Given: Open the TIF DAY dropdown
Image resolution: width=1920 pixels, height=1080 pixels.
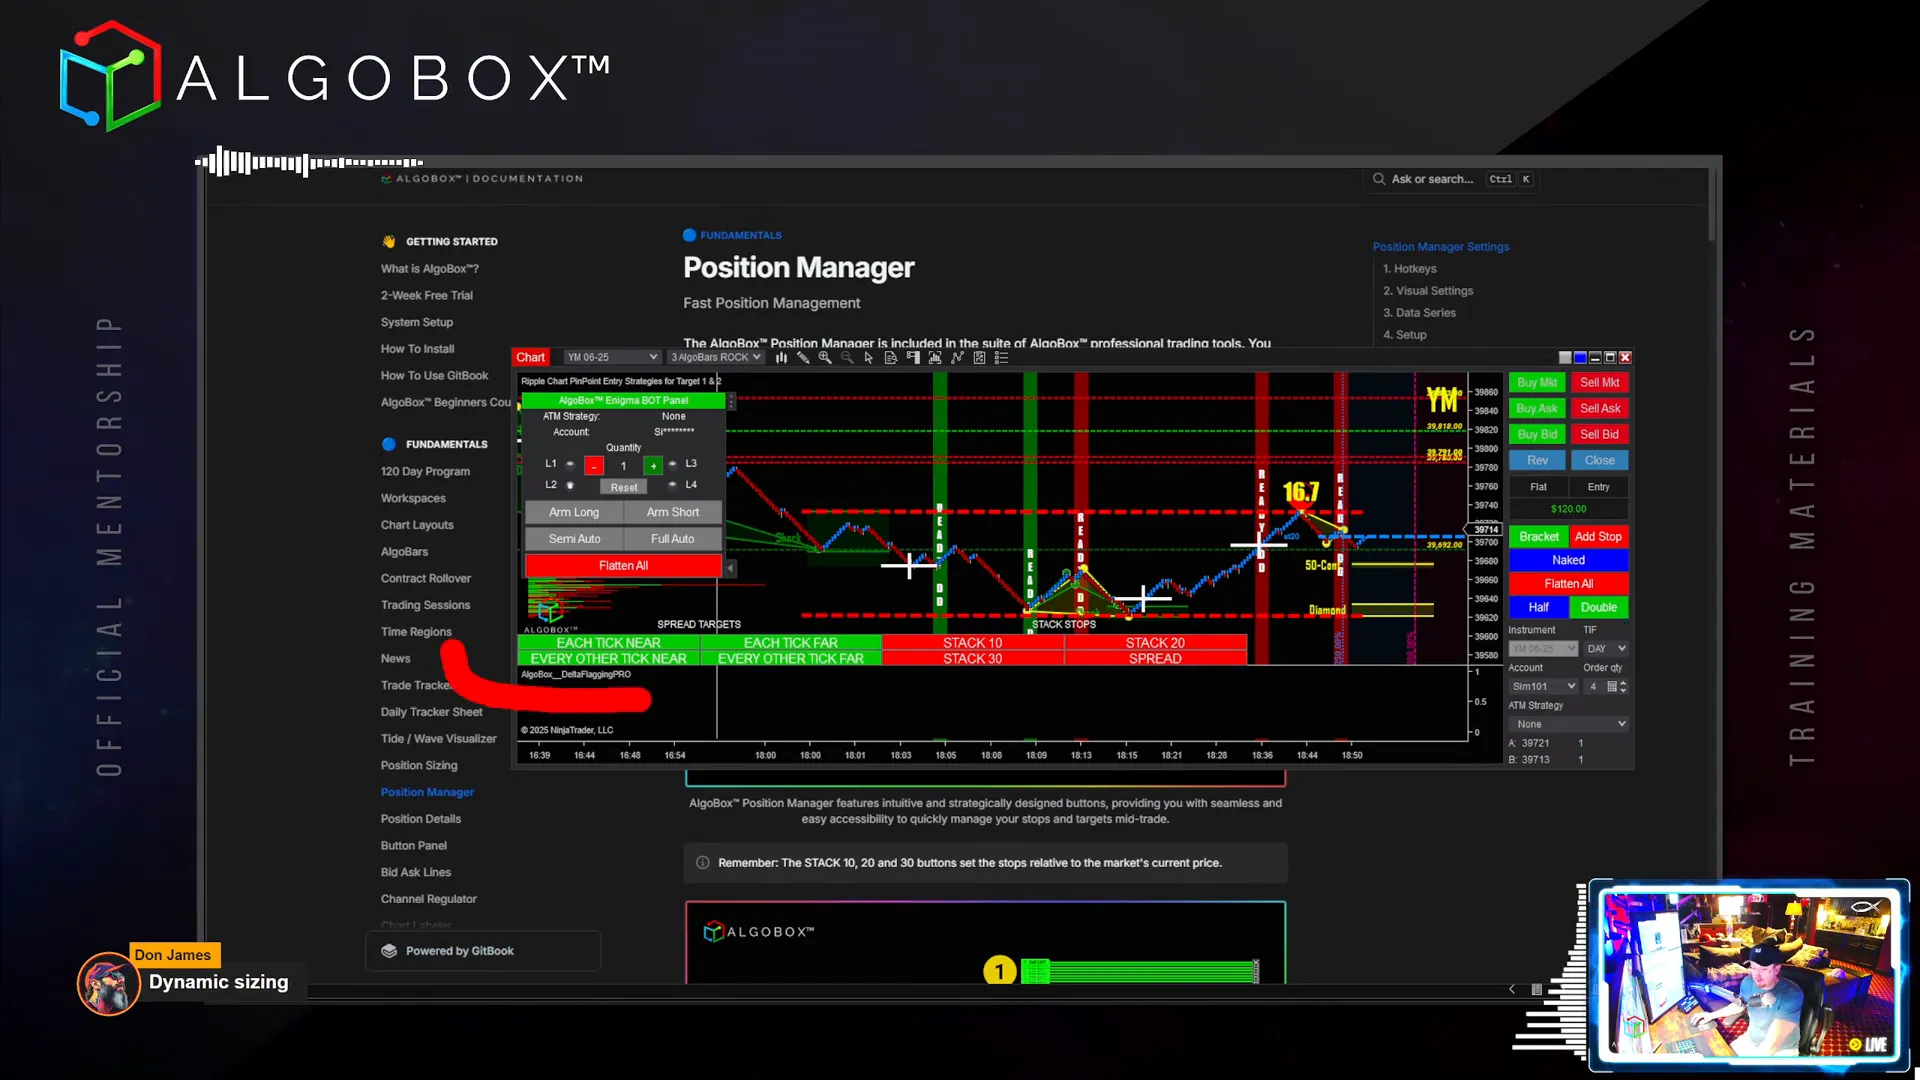Looking at the screenshot, I should coord(1606,649).
